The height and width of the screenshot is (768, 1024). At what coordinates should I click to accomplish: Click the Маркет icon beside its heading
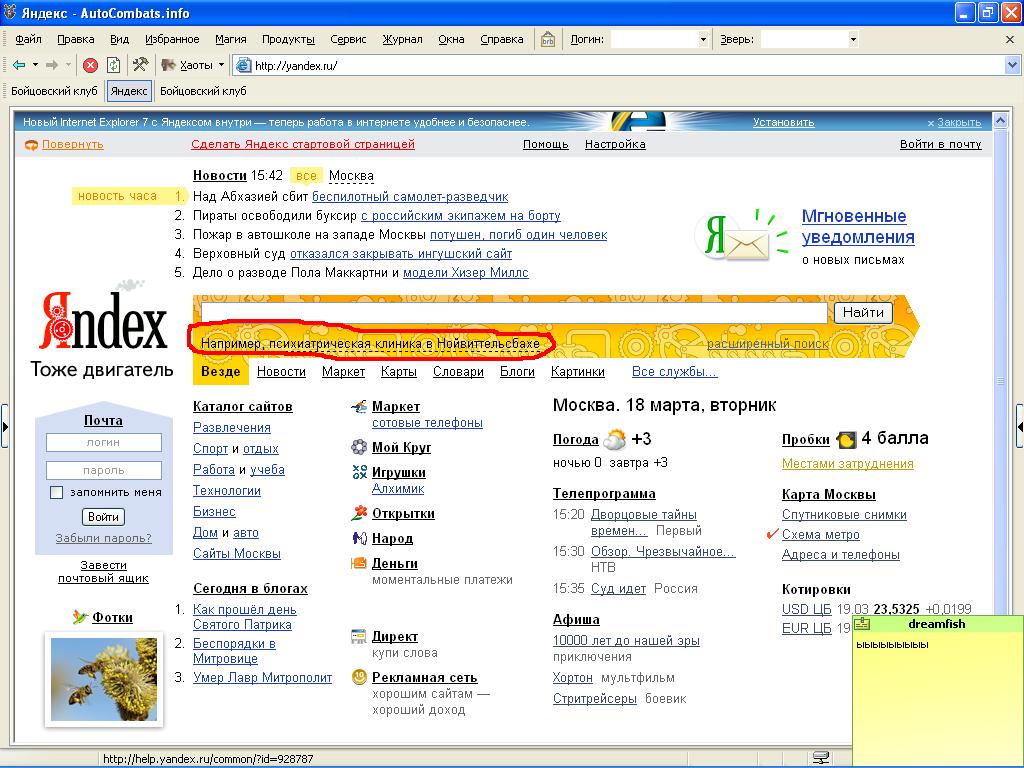[x=359, y=407]
